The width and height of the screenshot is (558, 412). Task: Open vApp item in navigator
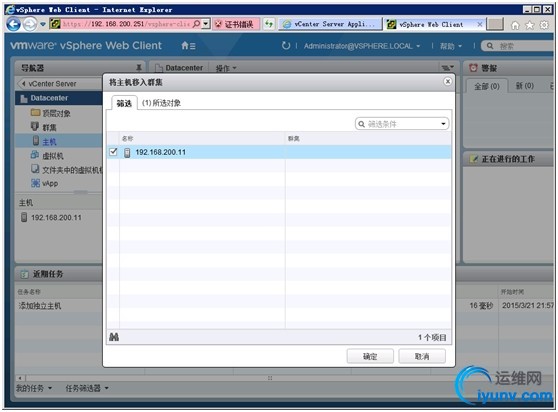(x=50, y=183)
